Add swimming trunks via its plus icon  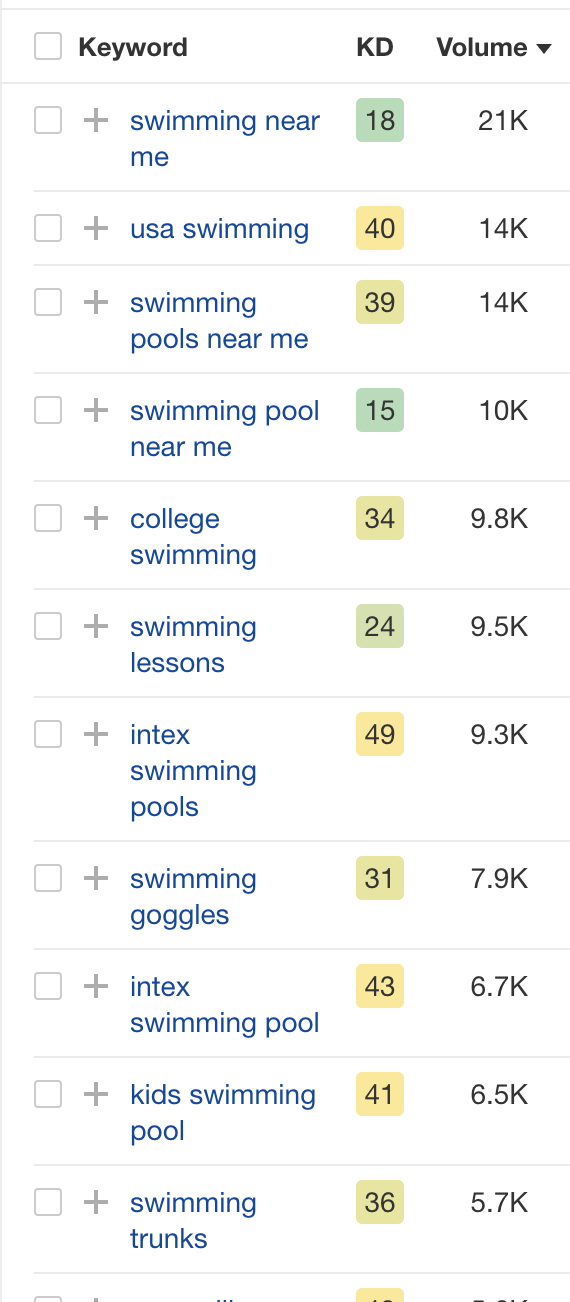pyautogui.click(x=95, y=1203)
